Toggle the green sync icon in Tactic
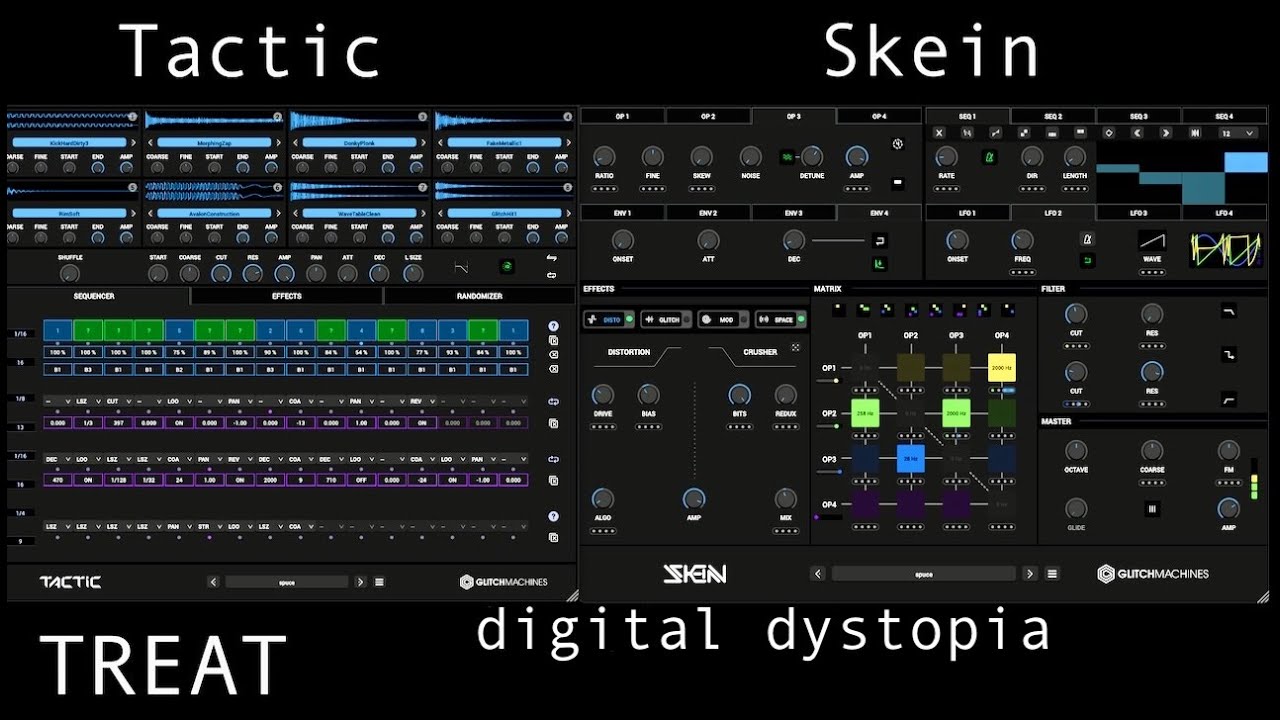 507,267
